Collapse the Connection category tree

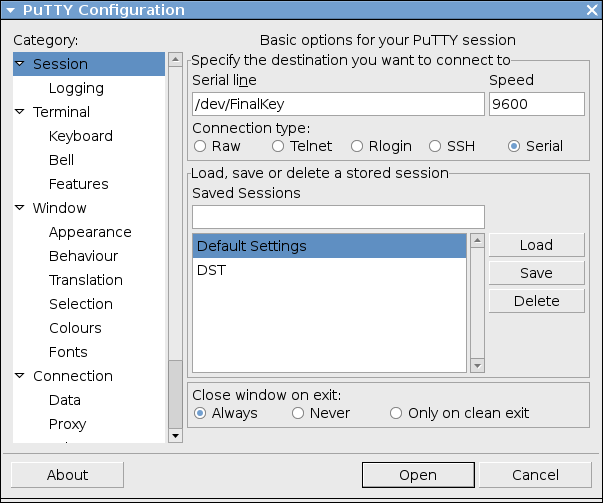(20, 376)
